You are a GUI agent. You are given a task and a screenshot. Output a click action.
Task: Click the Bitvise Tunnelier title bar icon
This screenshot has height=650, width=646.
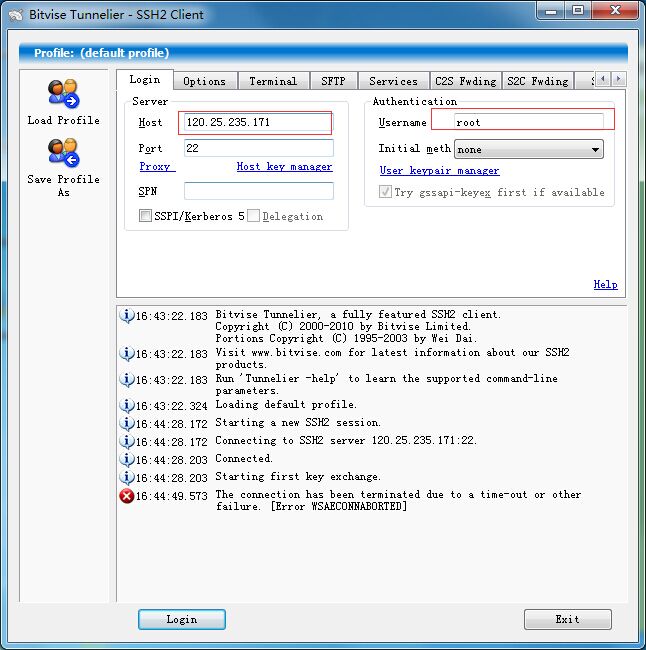pos(16,15)
